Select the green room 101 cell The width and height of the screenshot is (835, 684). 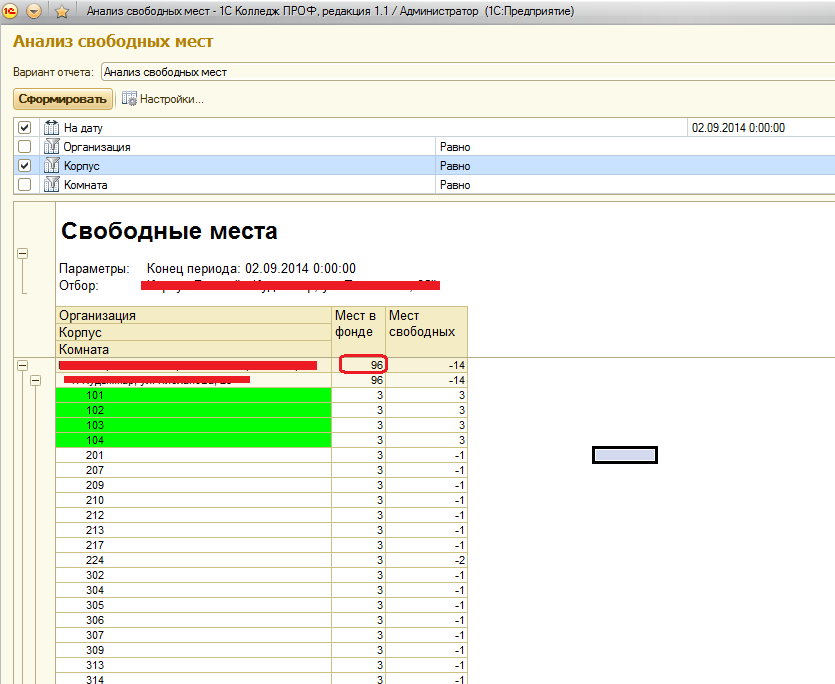pos(194,395)
